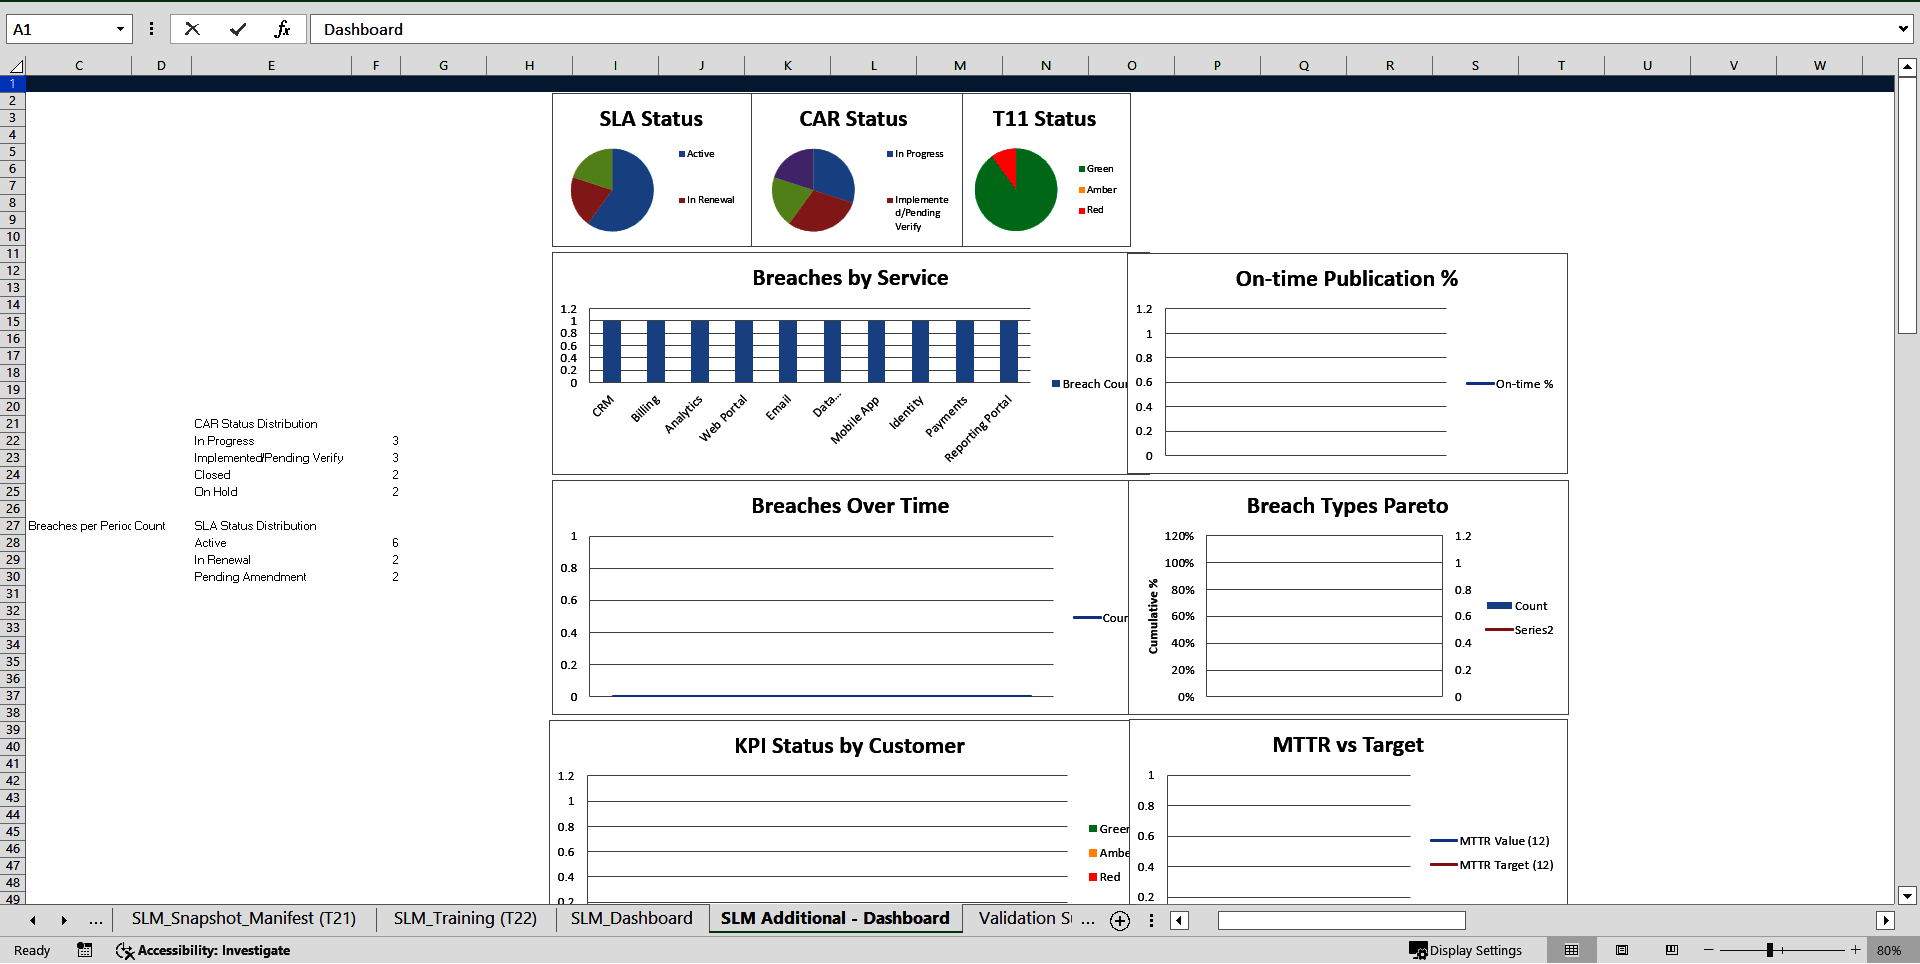The height and width of the screenshot is (964, 1920).
Task: Open the Validation sheet tab
Action: coord(1025,918)
